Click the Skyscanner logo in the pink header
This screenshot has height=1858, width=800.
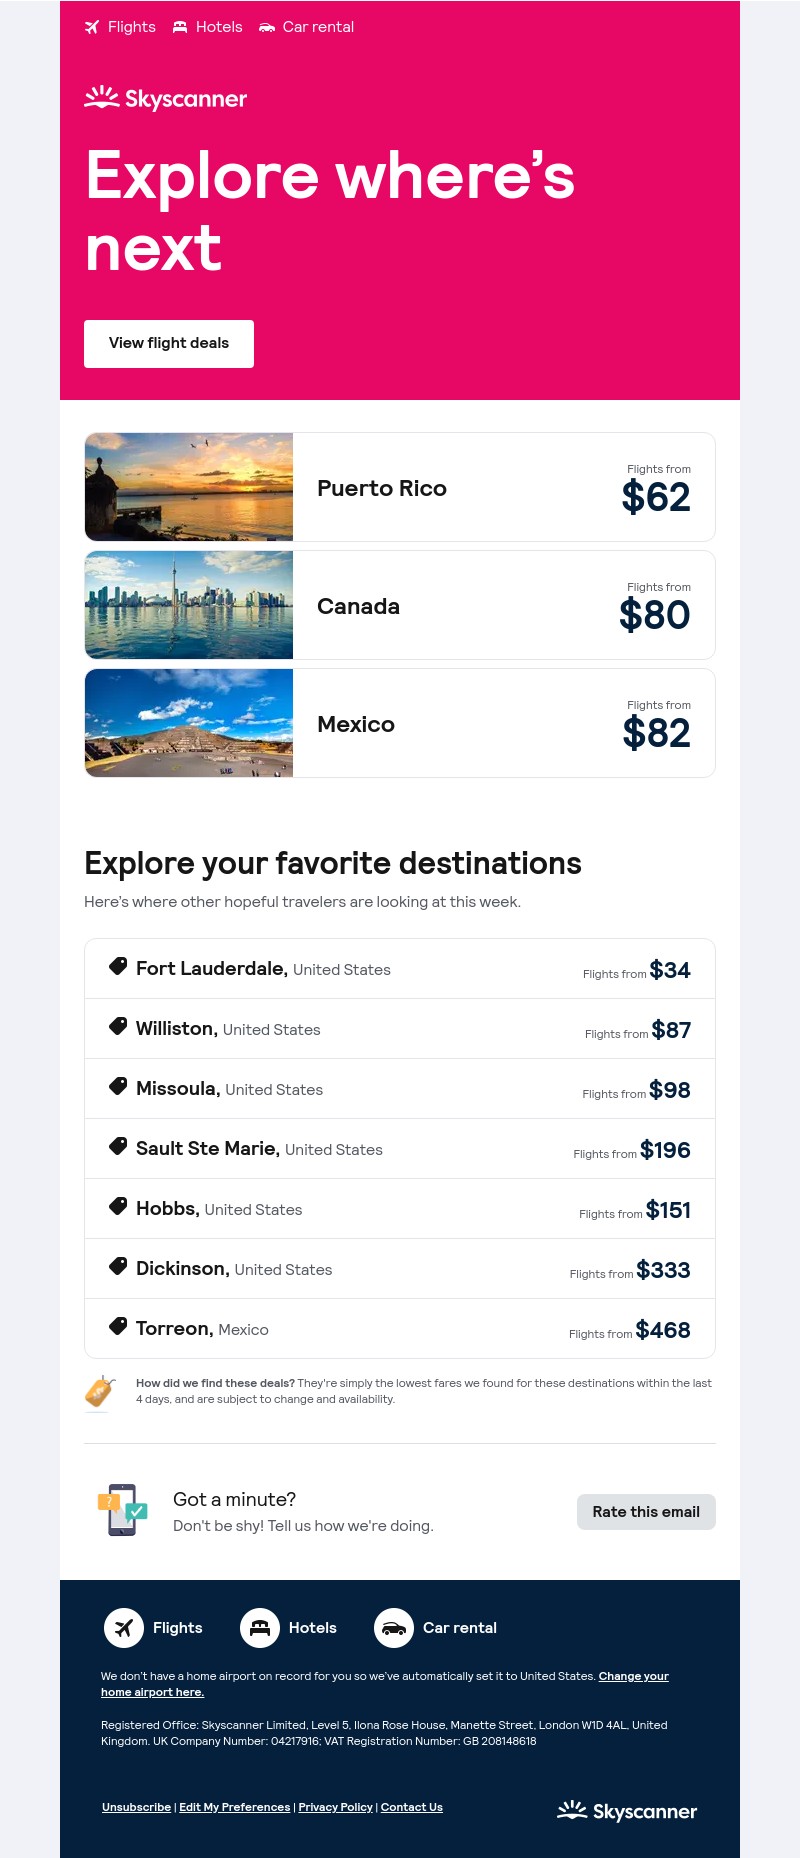(166, 98)
